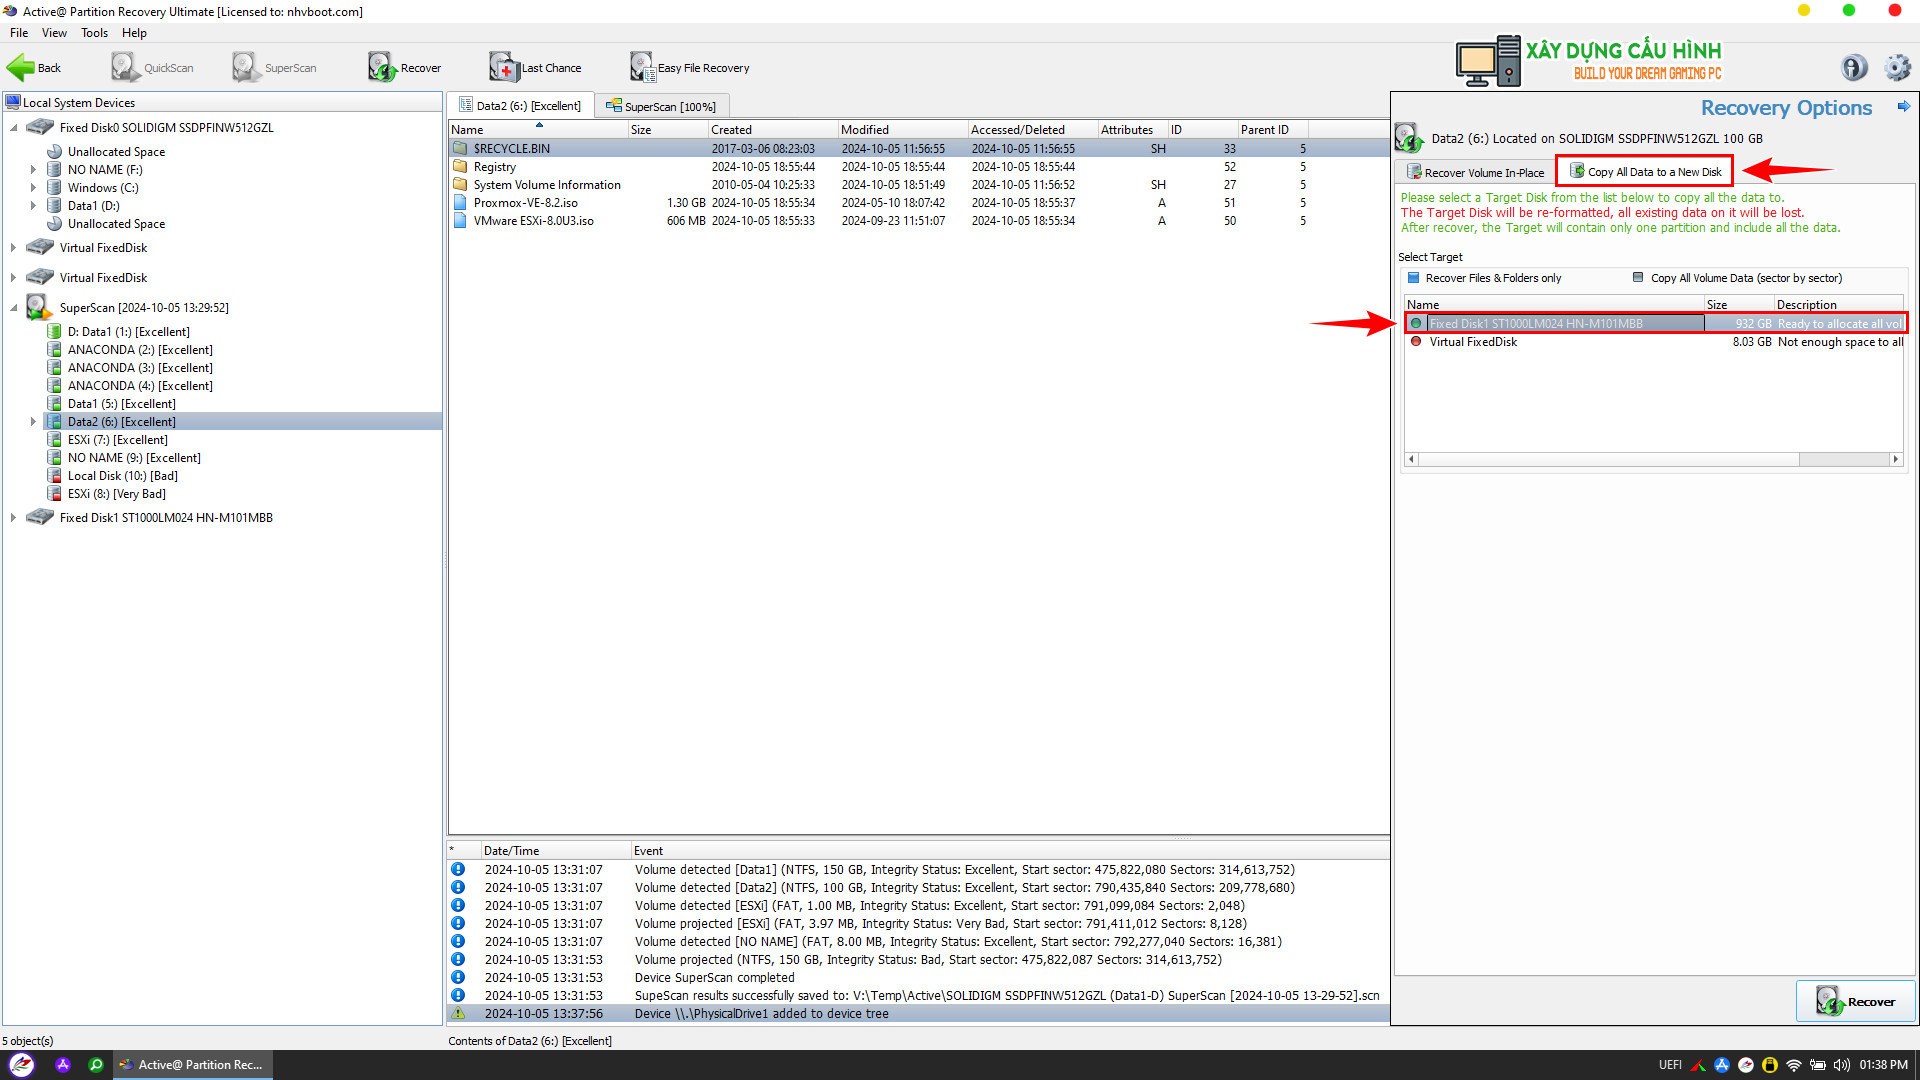The image size is (1920, 1080).
Task: Switch to SuperScan [100%] tab
Action: pyautogui.click(x=661, y=106)
